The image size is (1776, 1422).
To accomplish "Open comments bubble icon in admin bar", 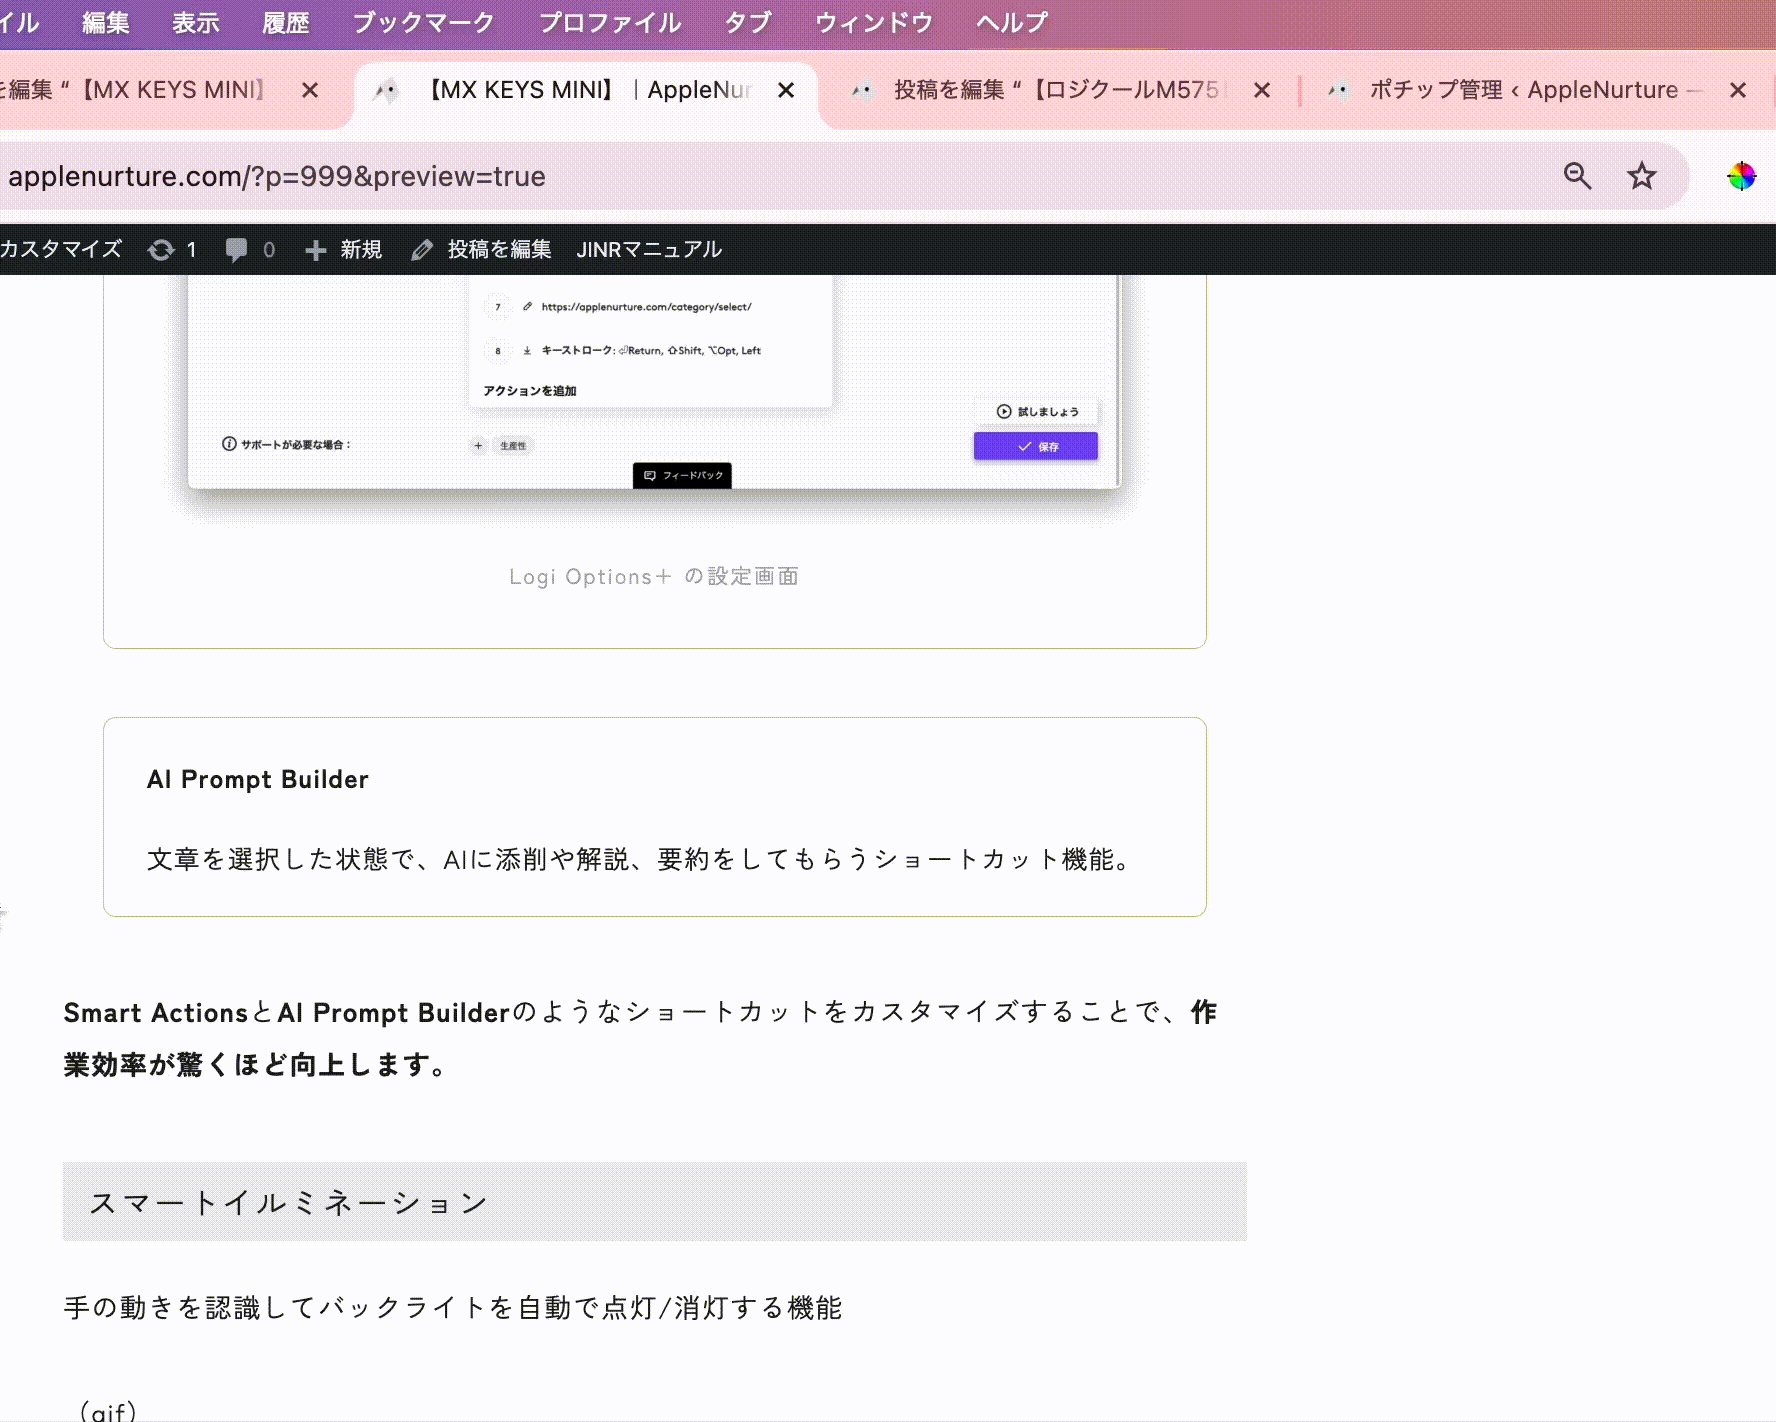I will pyautogui.click(x=236, y=250).
